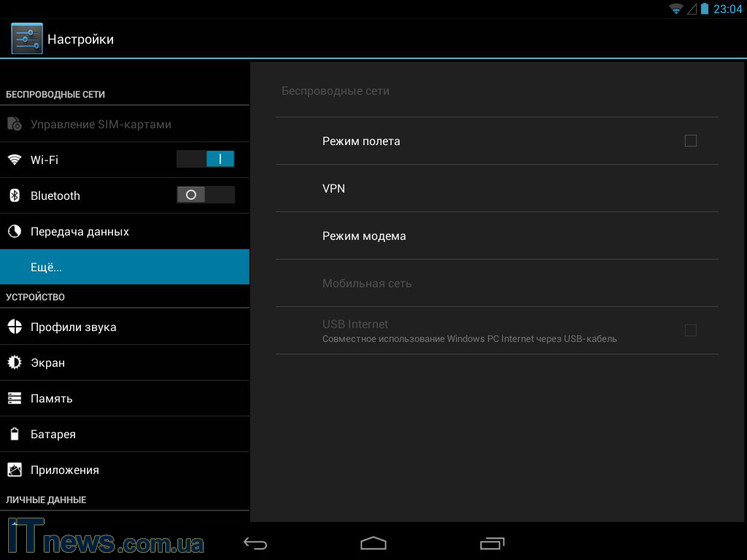Image resolution: width=747 pixels, height=560 pixels.
Task: Select the Ещё… menu item
Action: [x=124, y=267]
